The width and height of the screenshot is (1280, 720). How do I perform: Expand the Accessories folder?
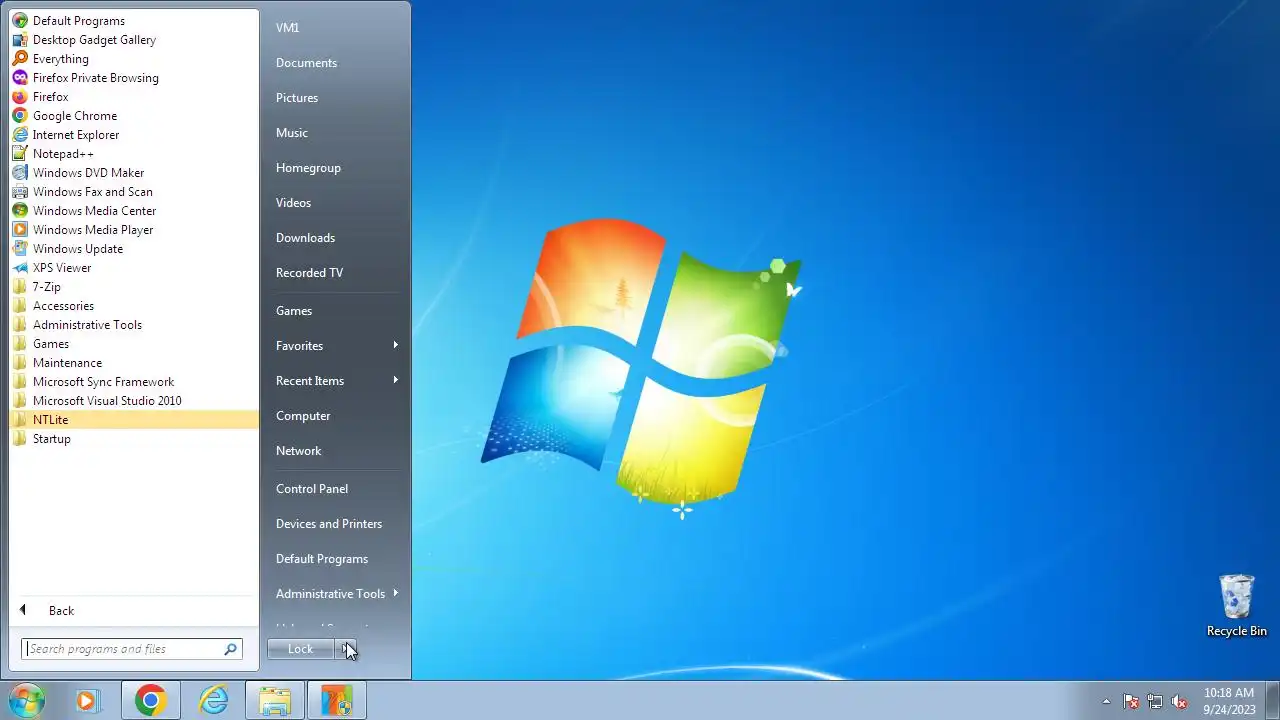coord(134,306)
